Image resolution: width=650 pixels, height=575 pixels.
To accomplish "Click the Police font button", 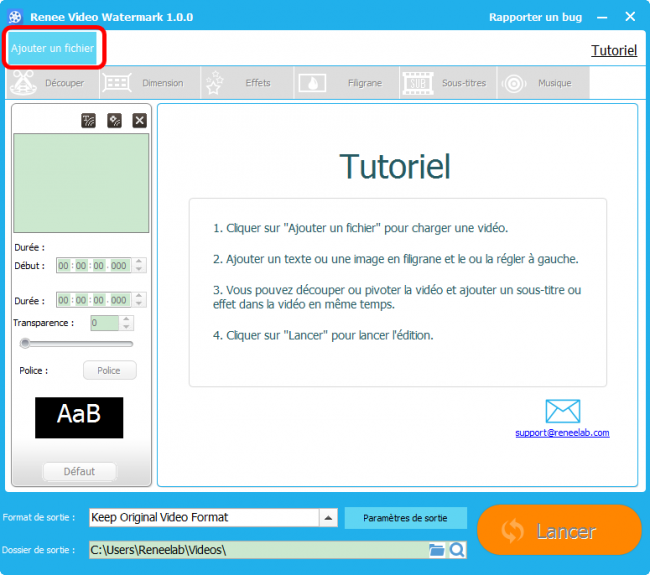I will [109, 370].
